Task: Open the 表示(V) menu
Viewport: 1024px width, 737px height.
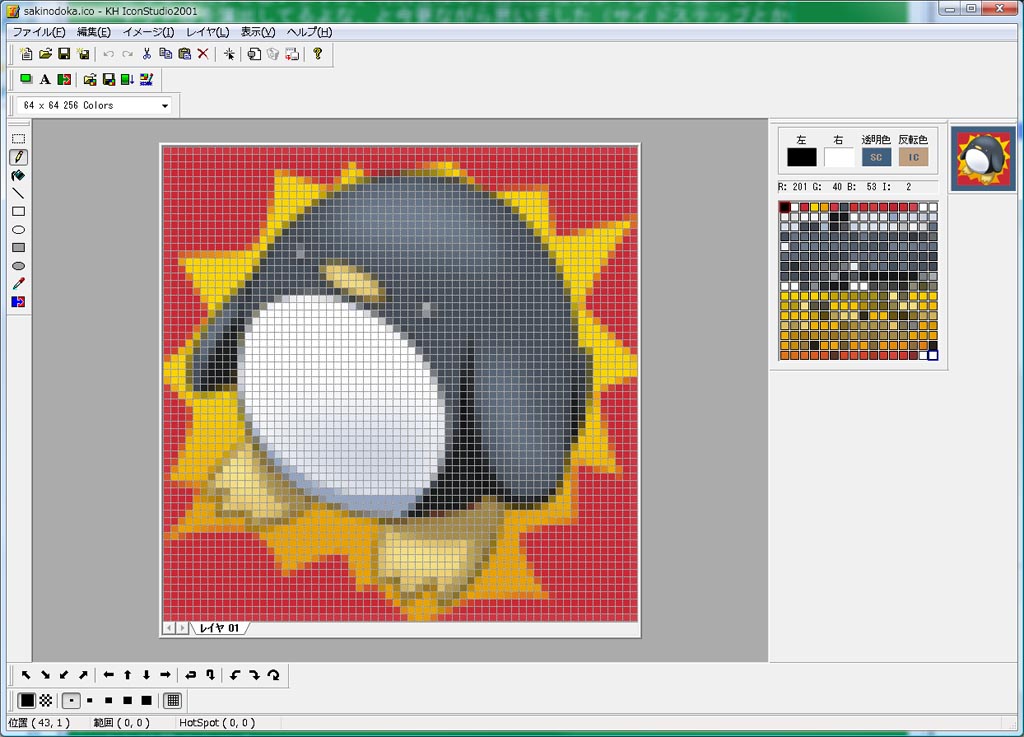Action: click(258, 31)
